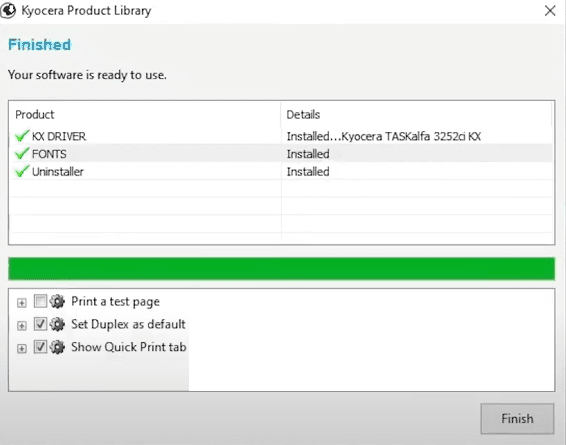Click the green checkmark beside FONTS
Viewport: 566px width, 445px height.
pyautogui.click(x=22, y=153)
